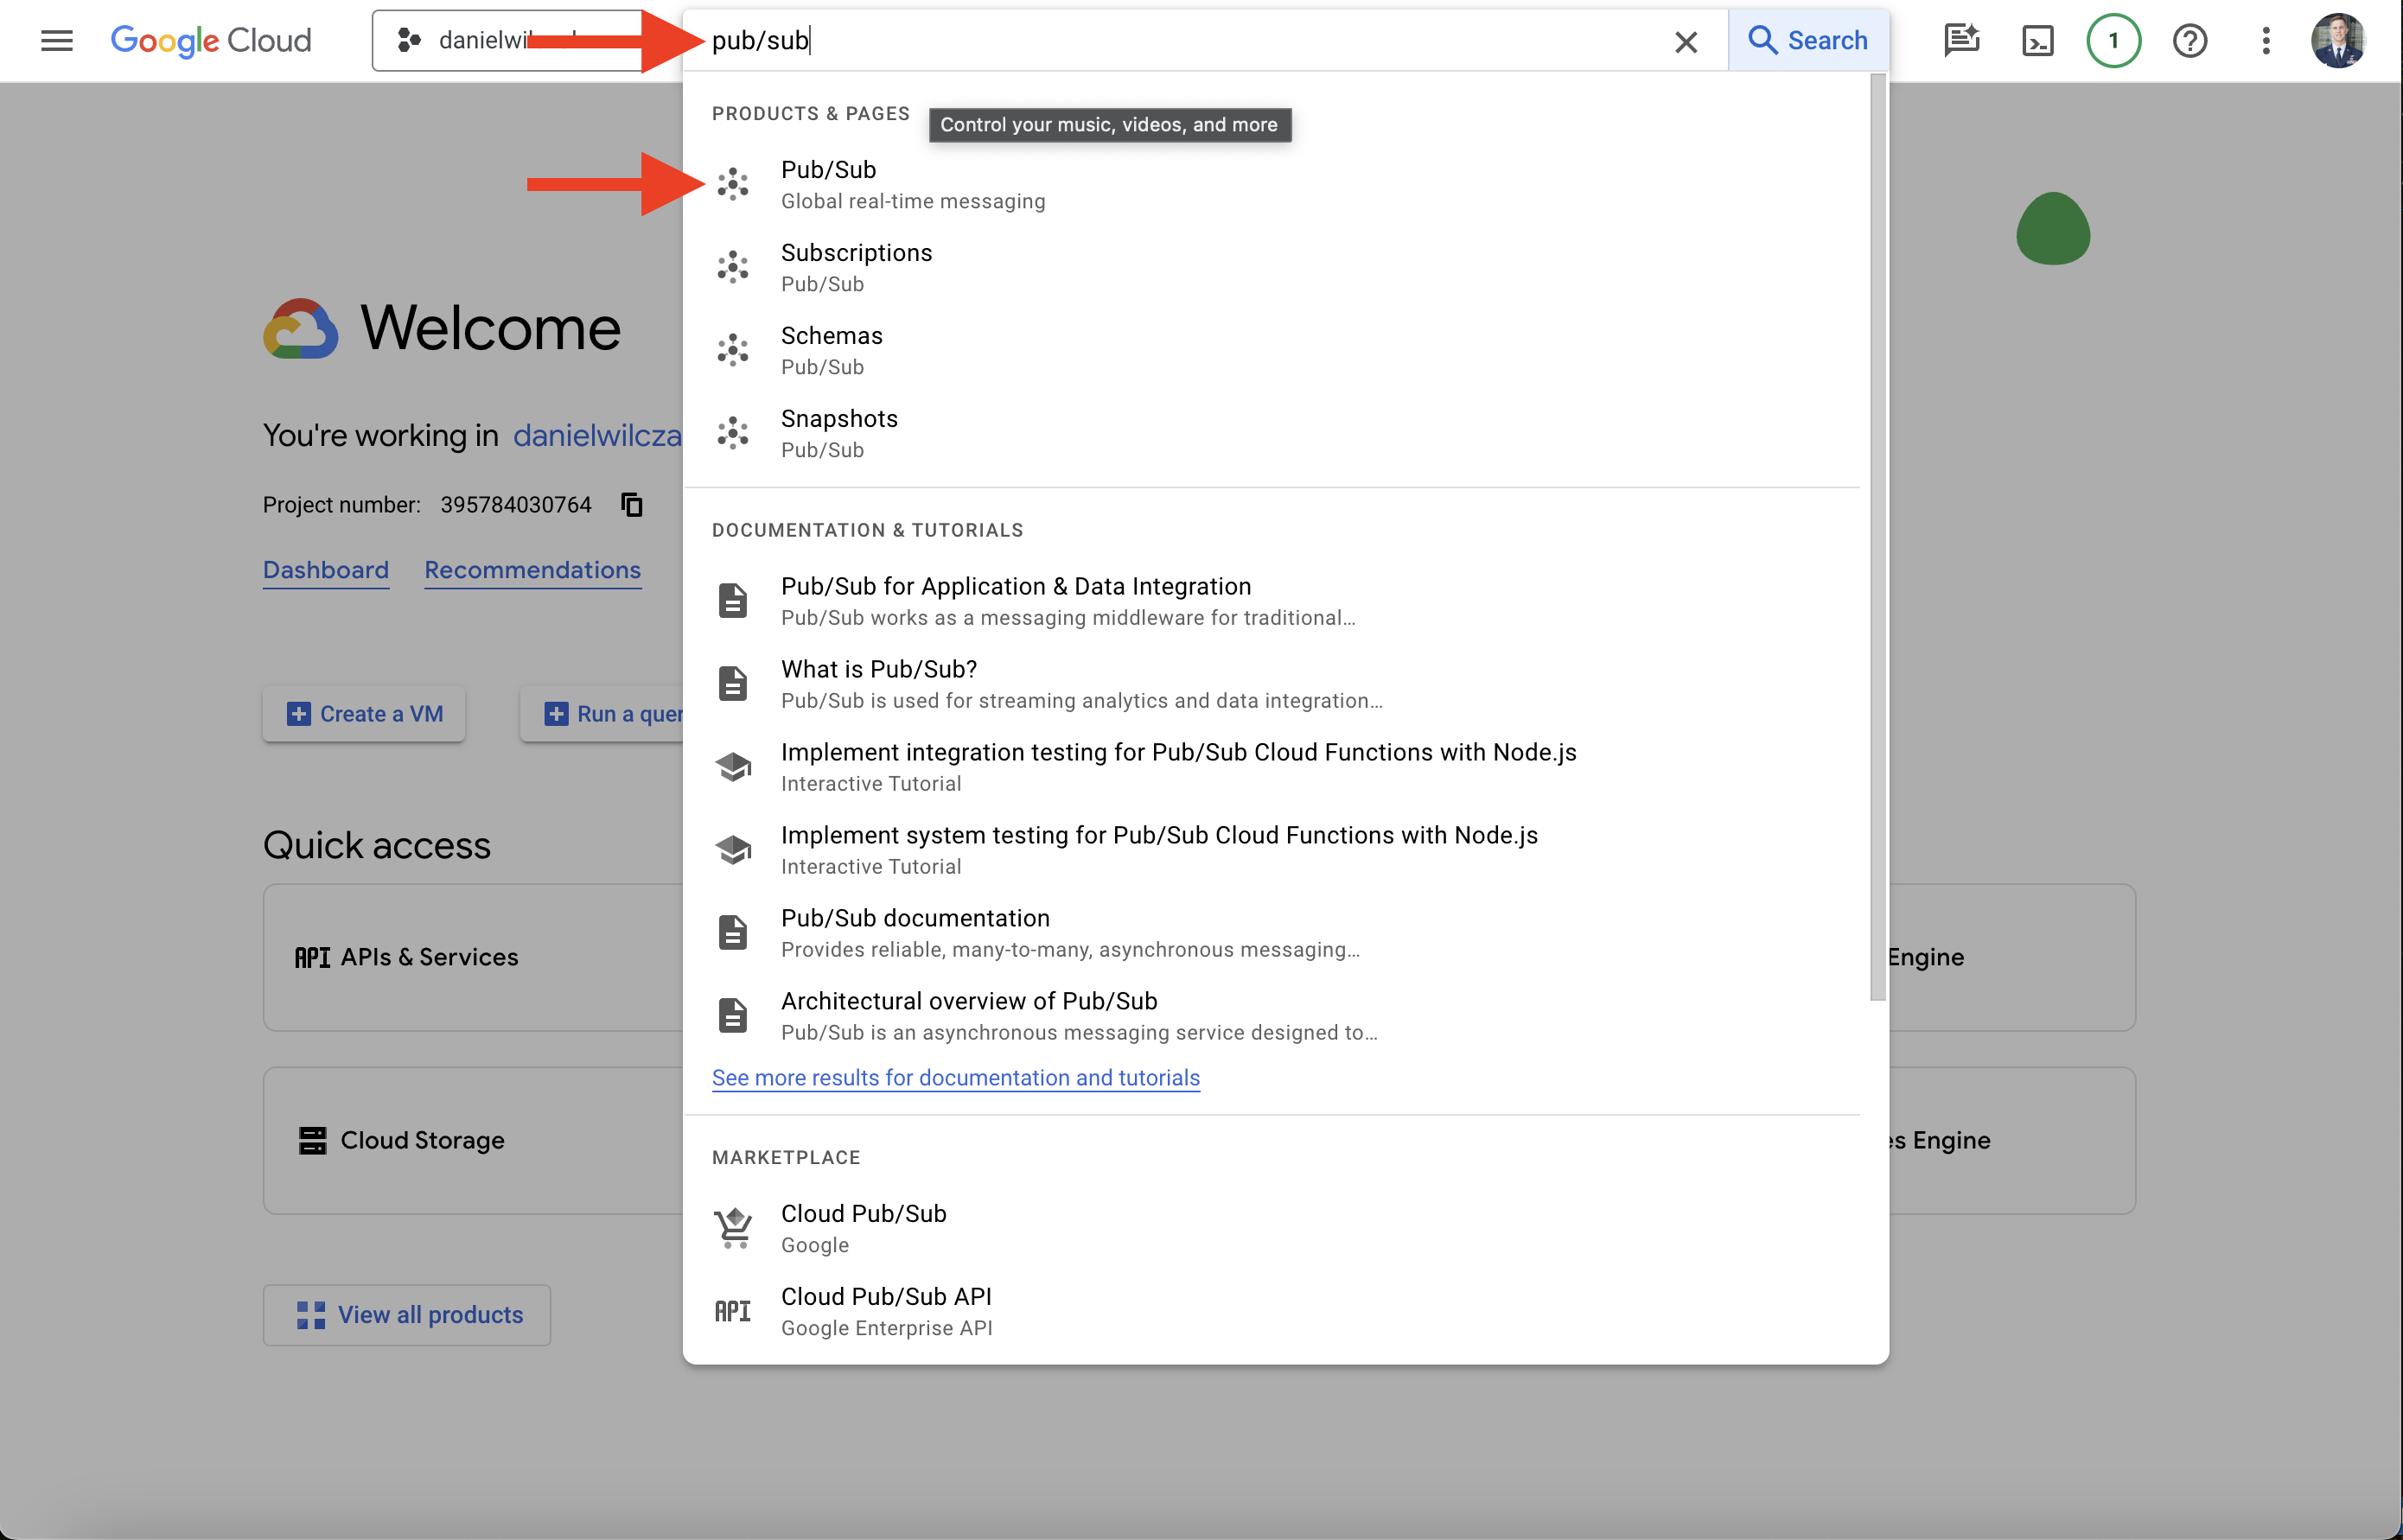Click the Snapshots row icon
Image resolution: width=2403 pixels, height=1540 pixels.
(733, 433)
